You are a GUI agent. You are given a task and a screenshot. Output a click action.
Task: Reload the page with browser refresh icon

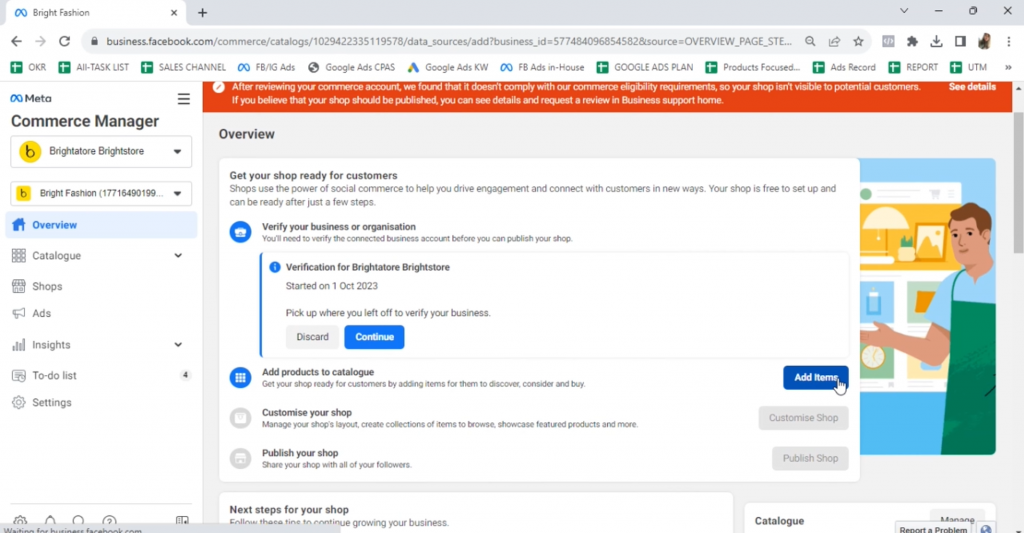(x=65, y=41)
